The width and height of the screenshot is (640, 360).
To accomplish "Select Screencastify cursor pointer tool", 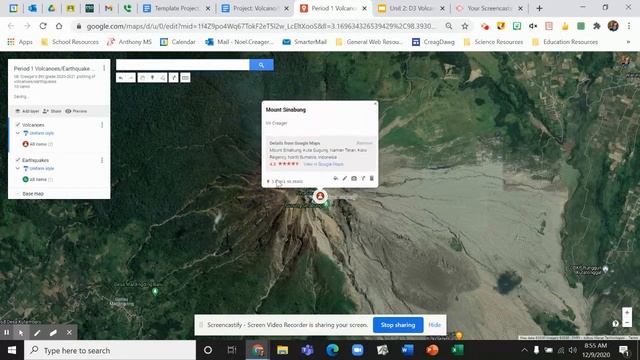I will point(21,333).
